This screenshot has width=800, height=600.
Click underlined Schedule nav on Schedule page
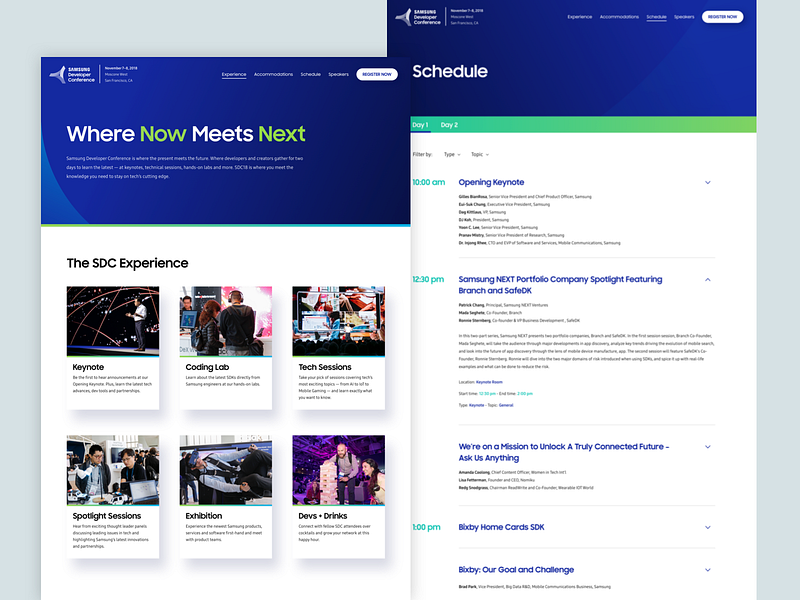(656, 17)
